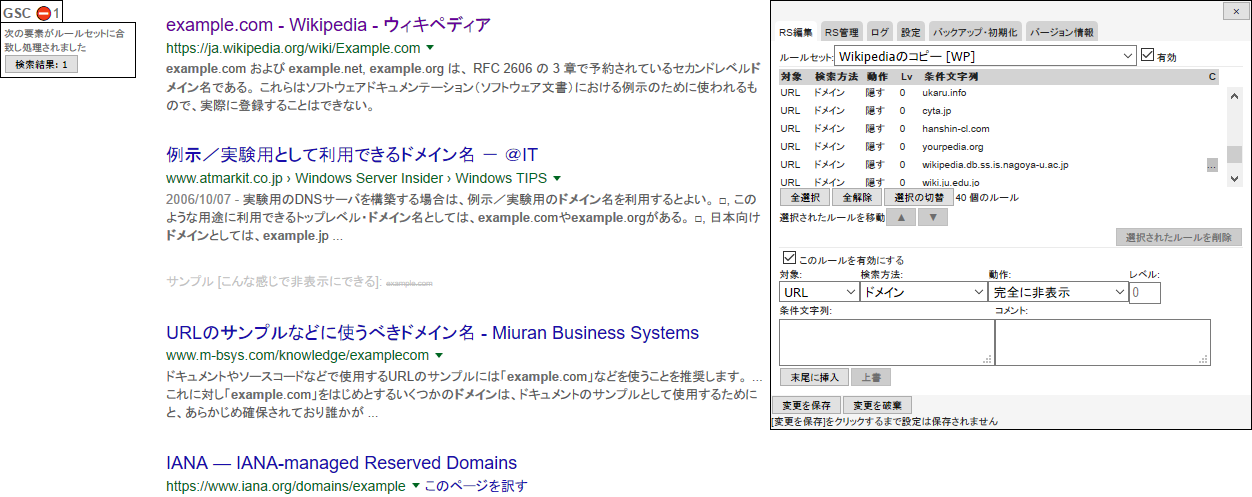
Task: Click the このページを訳す link
Action: 476,486
